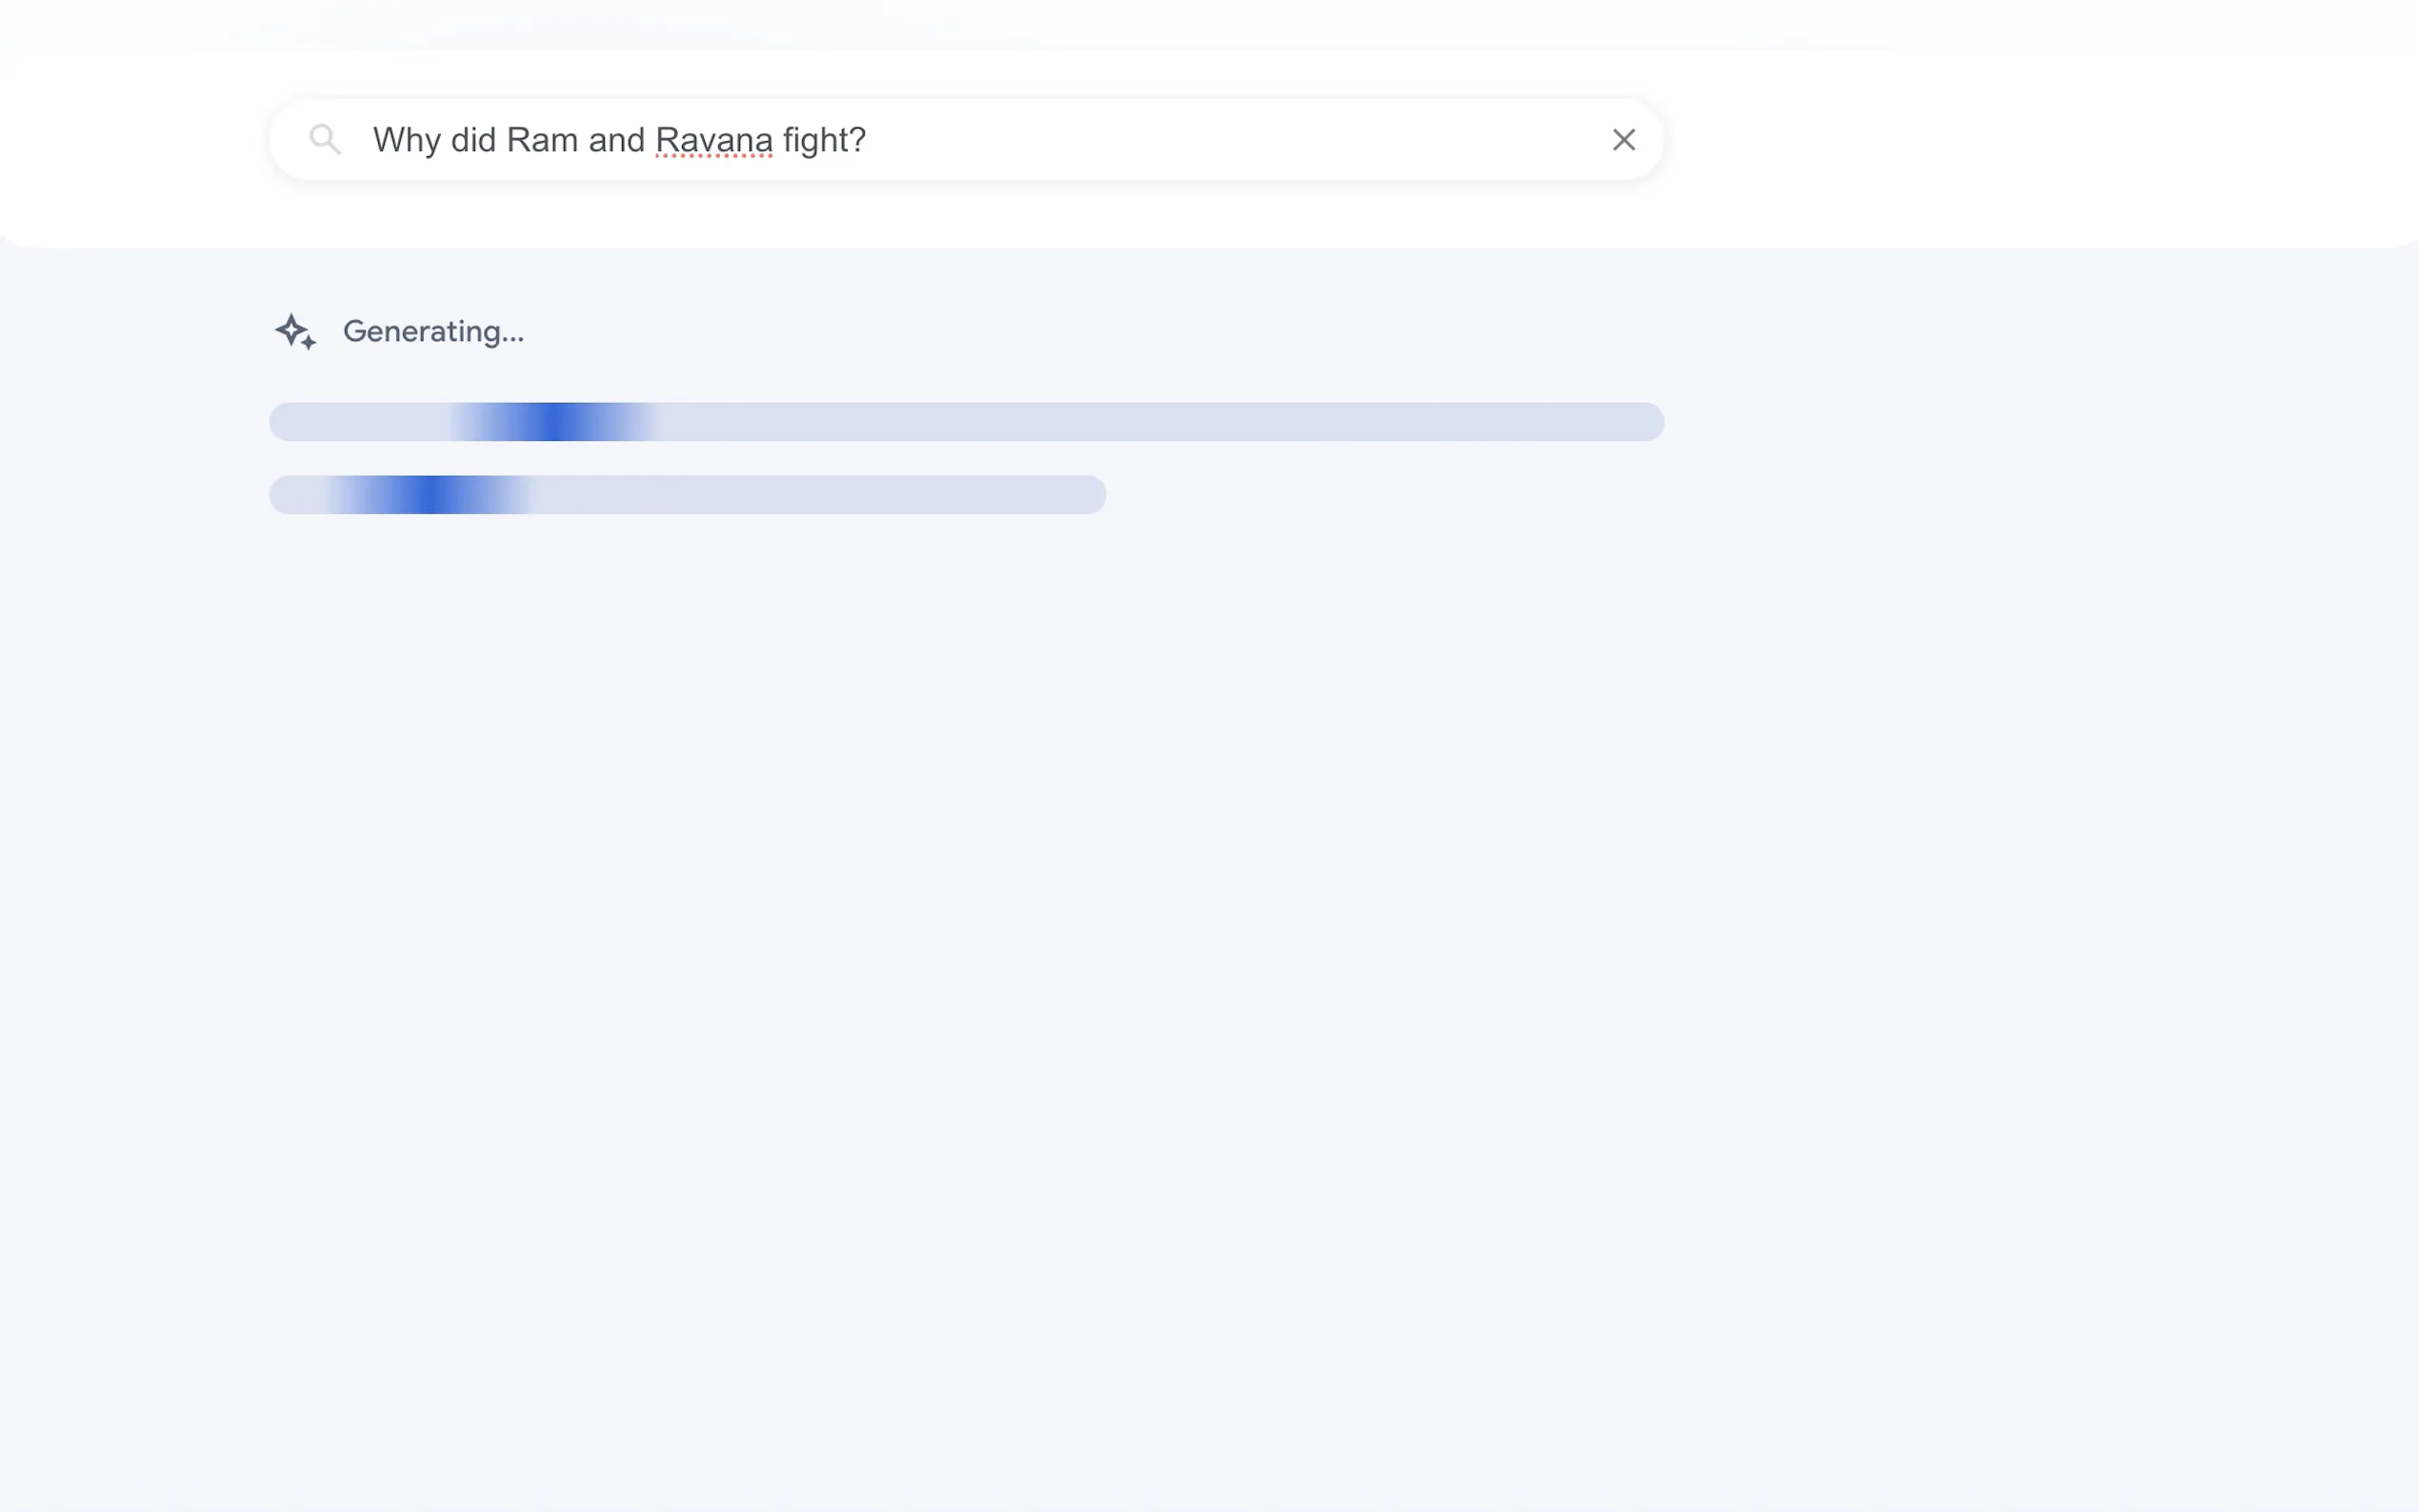Click the underlined word 'Ravana' in search
2419x1512 pixels.
[714, 140]
